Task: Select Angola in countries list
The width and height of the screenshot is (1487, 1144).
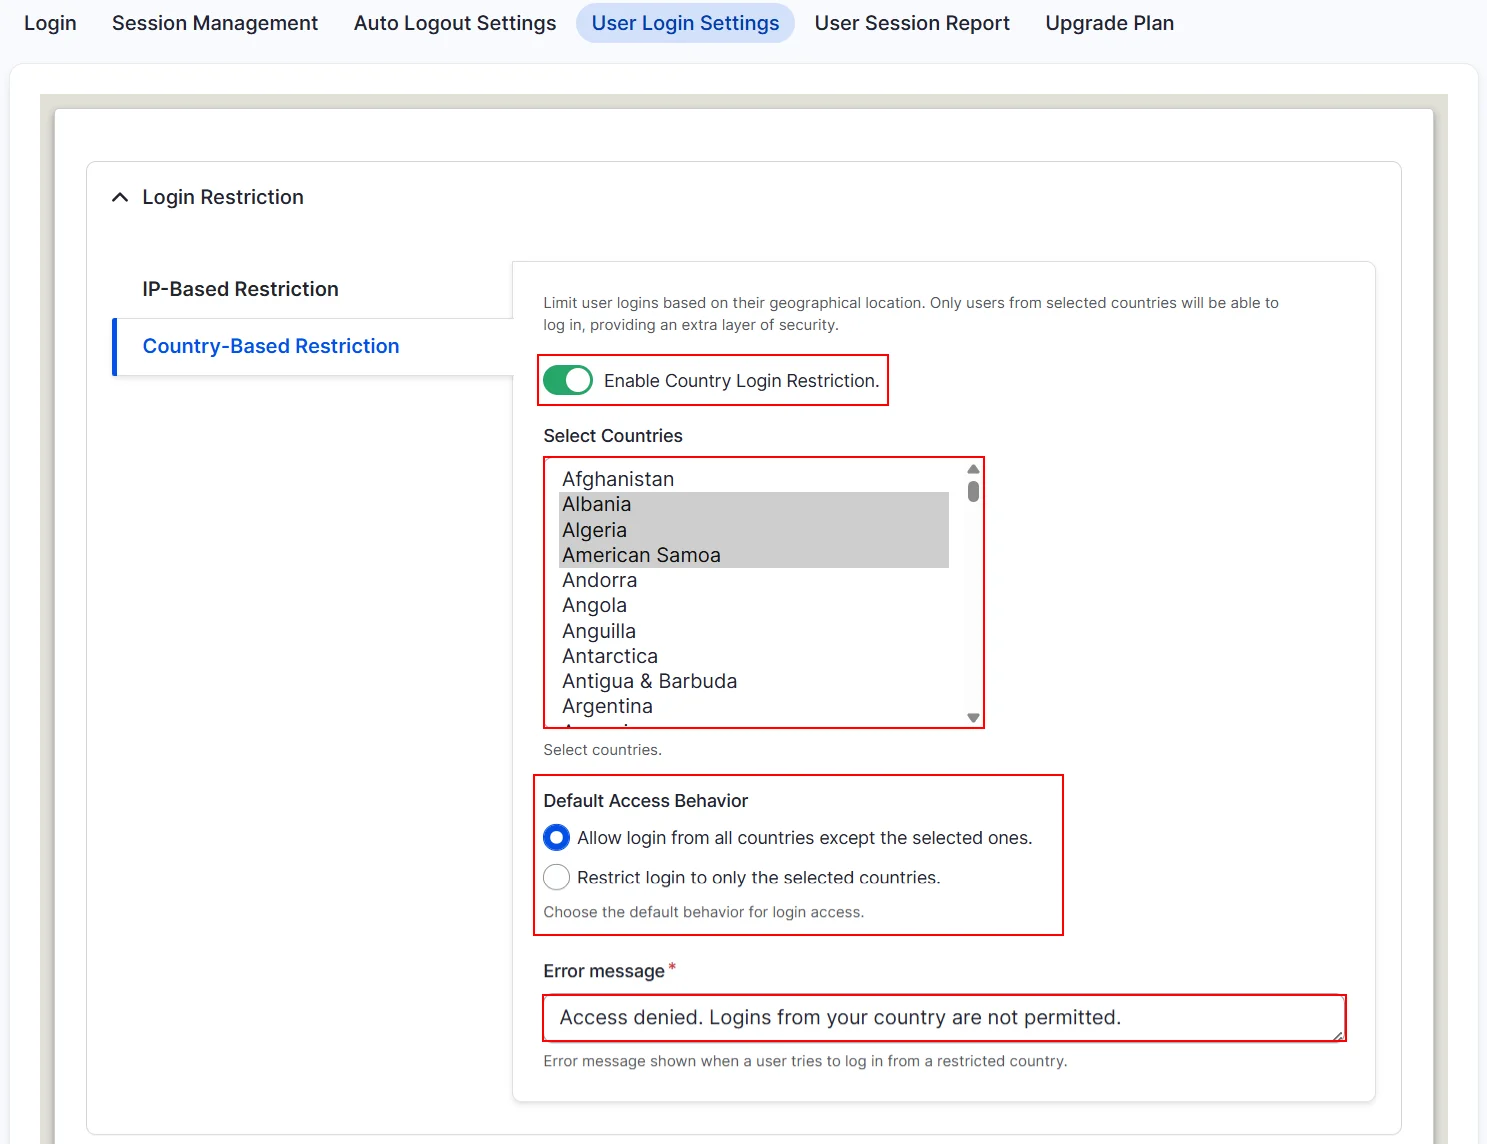Action: tap(754, 605)
